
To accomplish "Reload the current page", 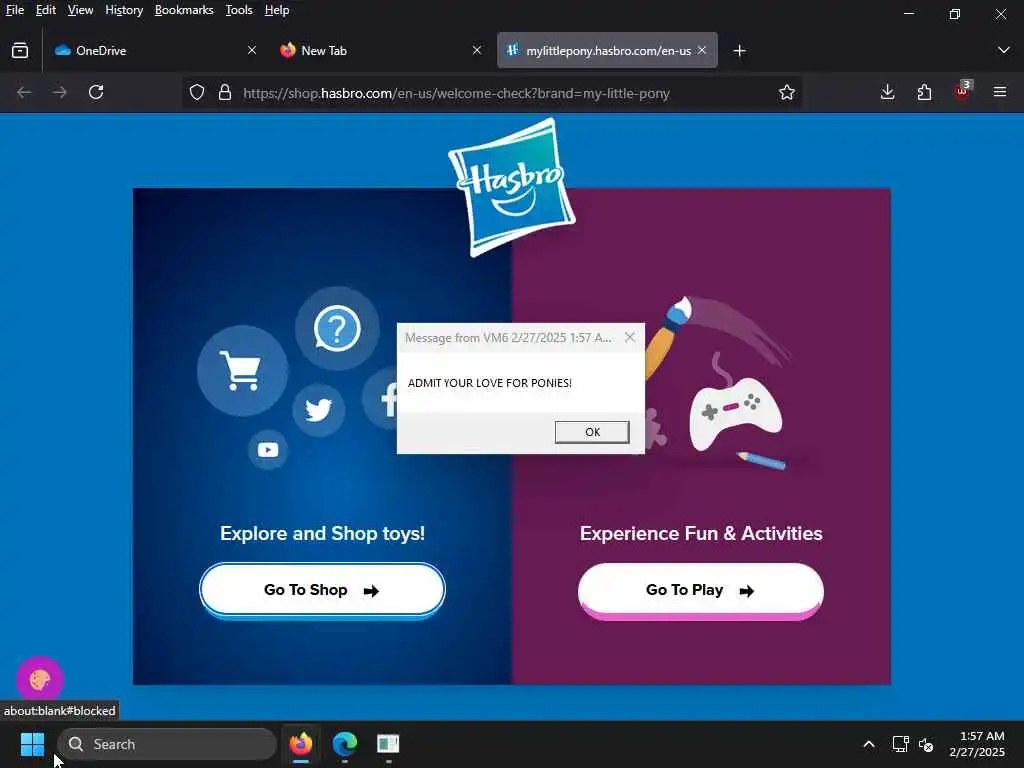I will pos(96,92).
